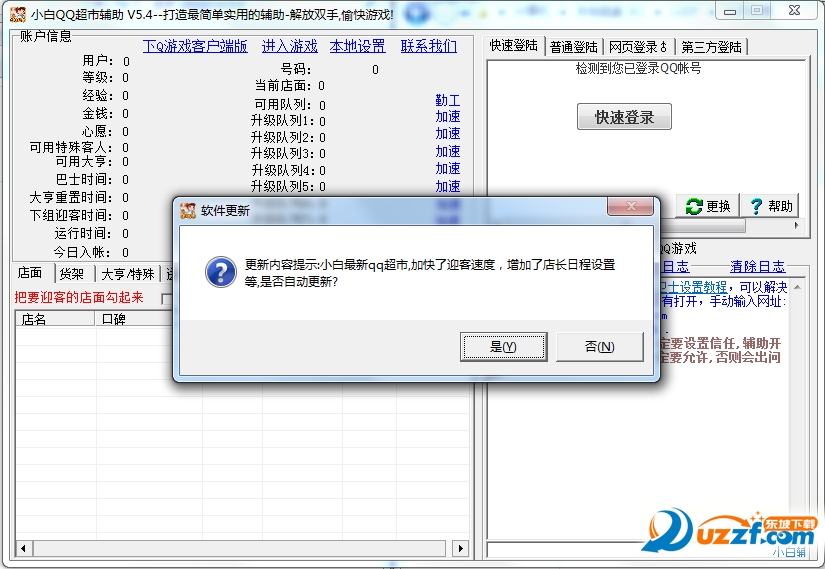Click the 日志 link in the log panel
The height and width of the screenshot is (569, 825).
[676, 267]
